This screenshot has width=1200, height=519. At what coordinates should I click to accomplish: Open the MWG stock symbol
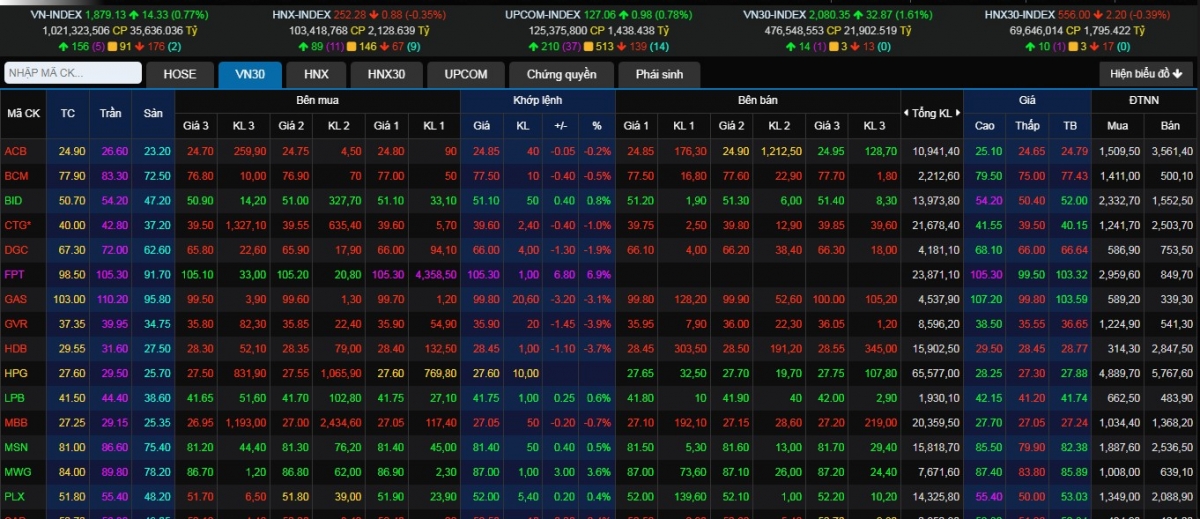tap(18, 471)
